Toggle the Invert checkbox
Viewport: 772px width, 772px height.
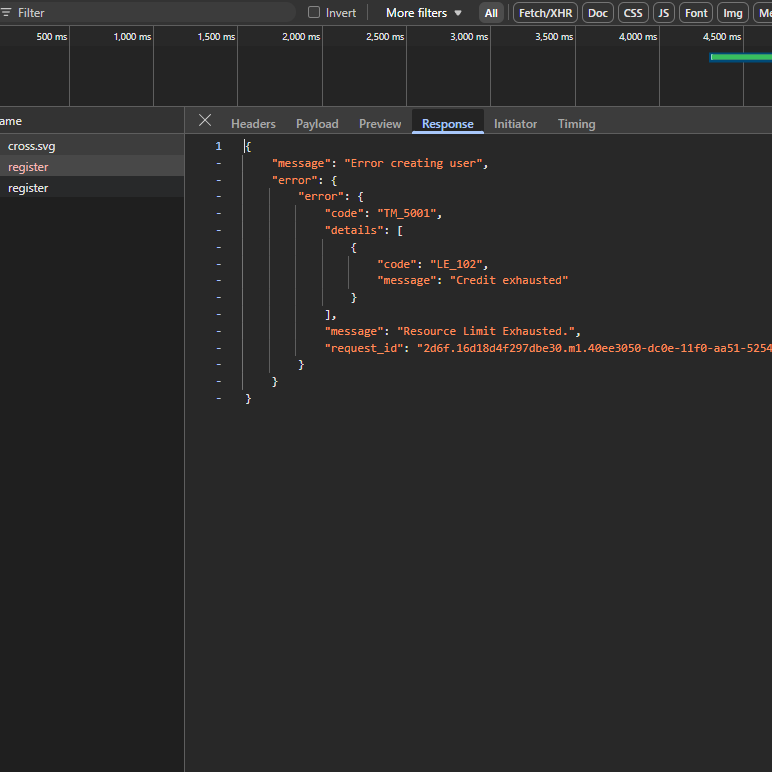pyautogui.click(x=314, y=13)
